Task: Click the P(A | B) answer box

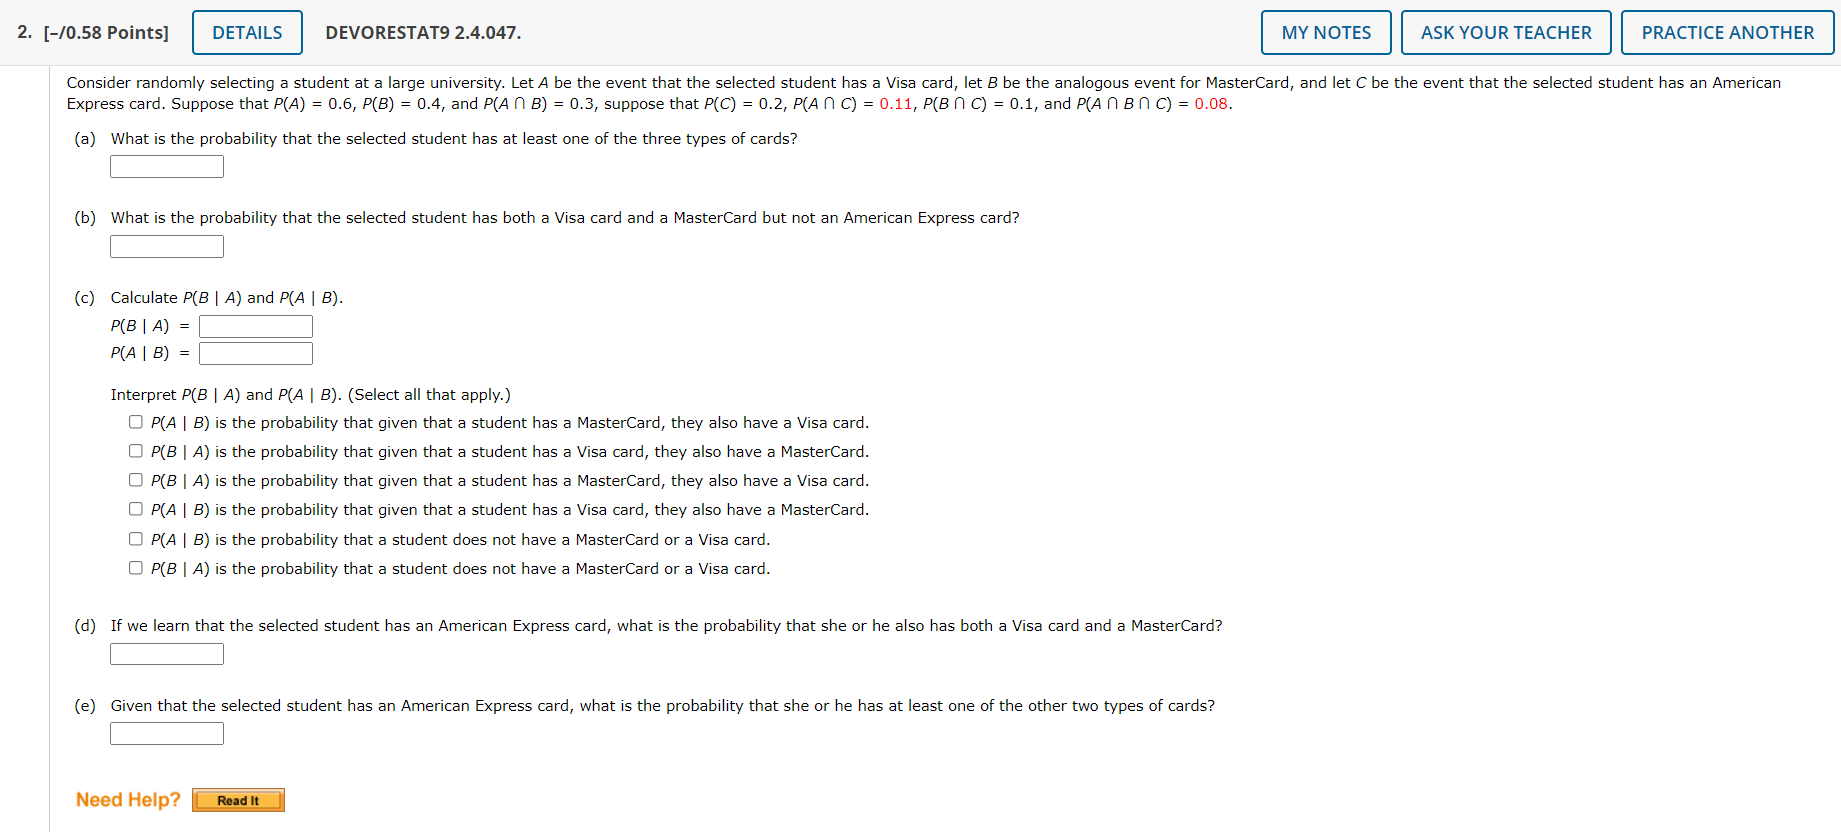Action: [255, 352]
